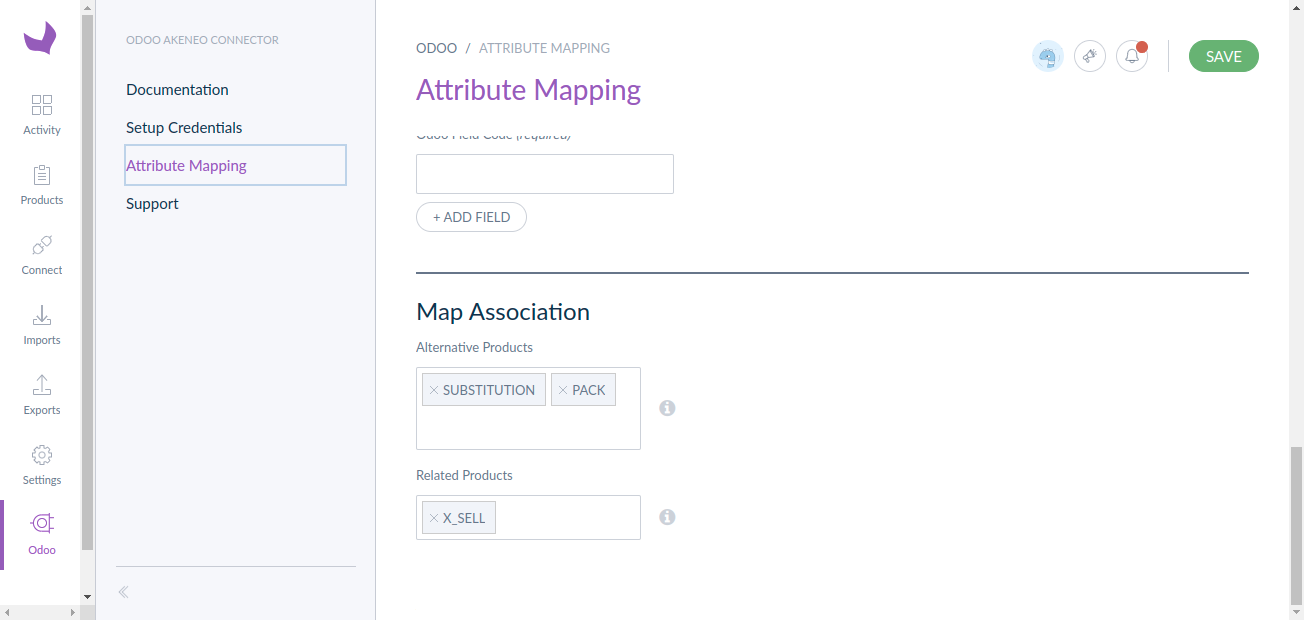Remove the PACK association tag
1304x620 pixels.
(563, 390)
